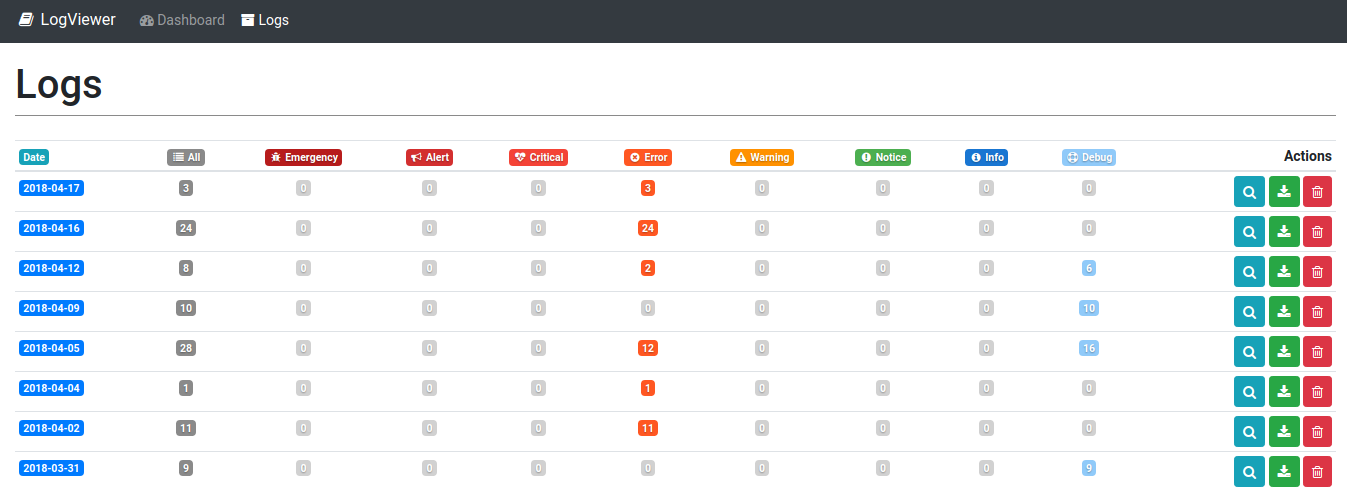Delete the 2018-04-05 log
The image size is (1347, 491).
(1318, 352)
